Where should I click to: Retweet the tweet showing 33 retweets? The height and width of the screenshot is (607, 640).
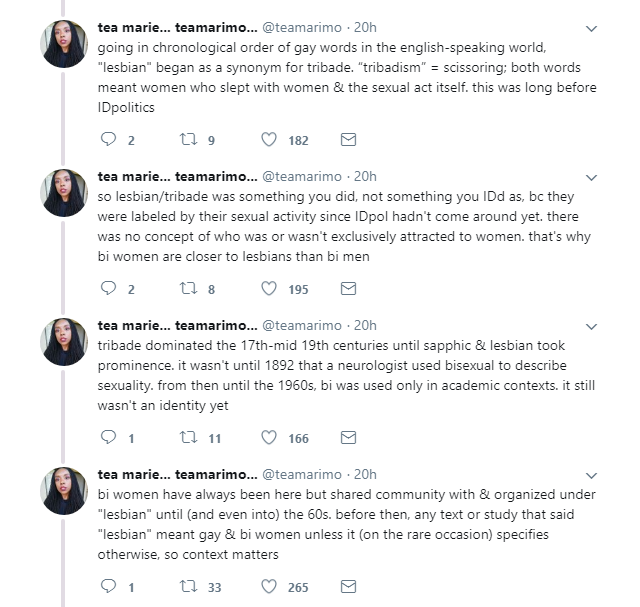click(188, 586)
